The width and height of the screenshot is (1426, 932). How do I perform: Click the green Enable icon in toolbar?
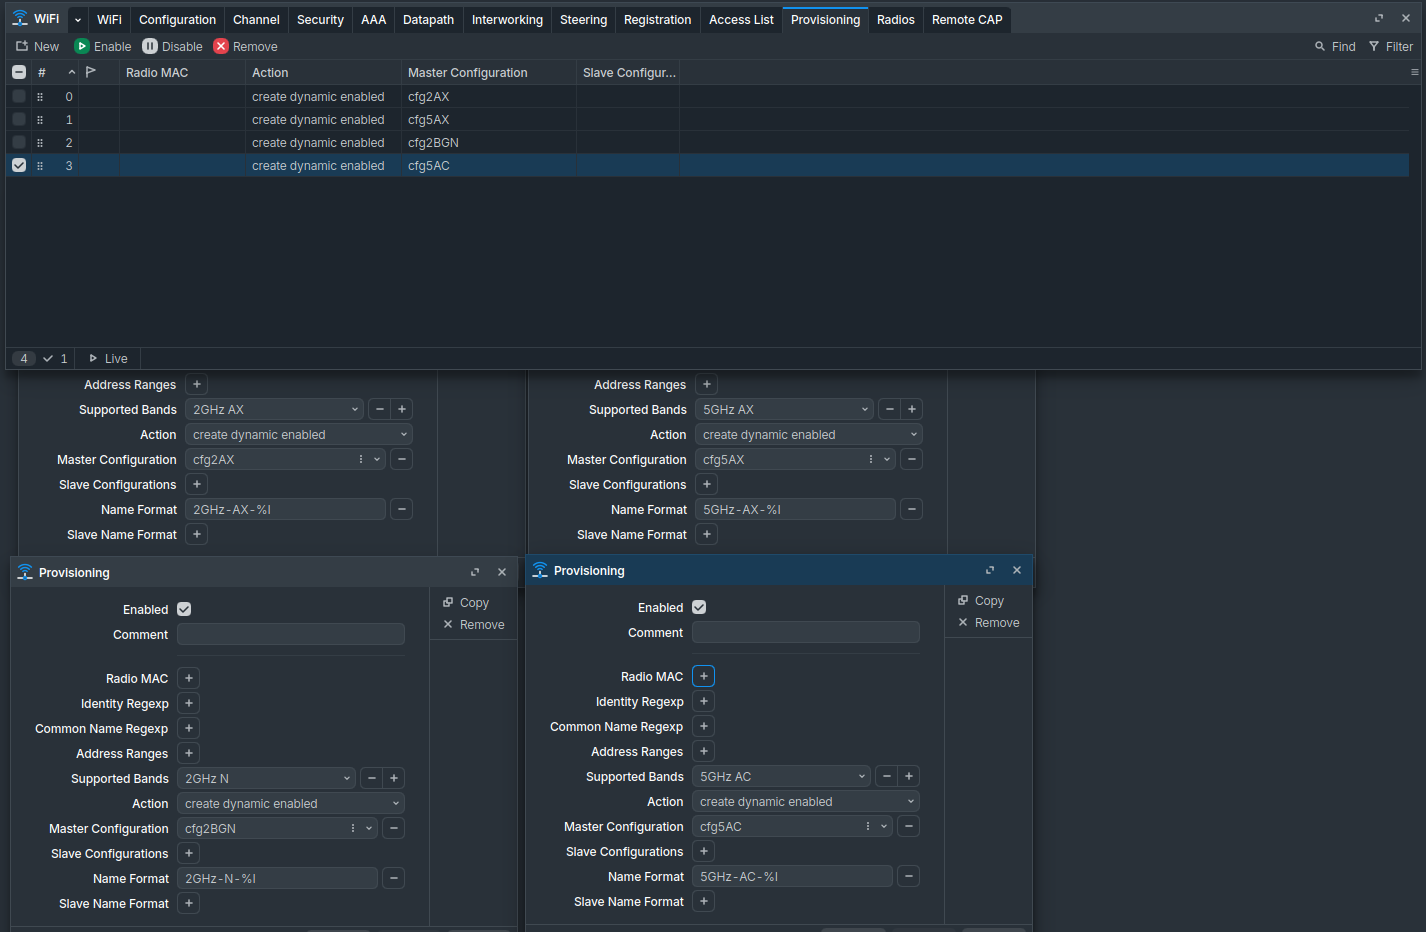pyautogui.click(x=82, y=47)
